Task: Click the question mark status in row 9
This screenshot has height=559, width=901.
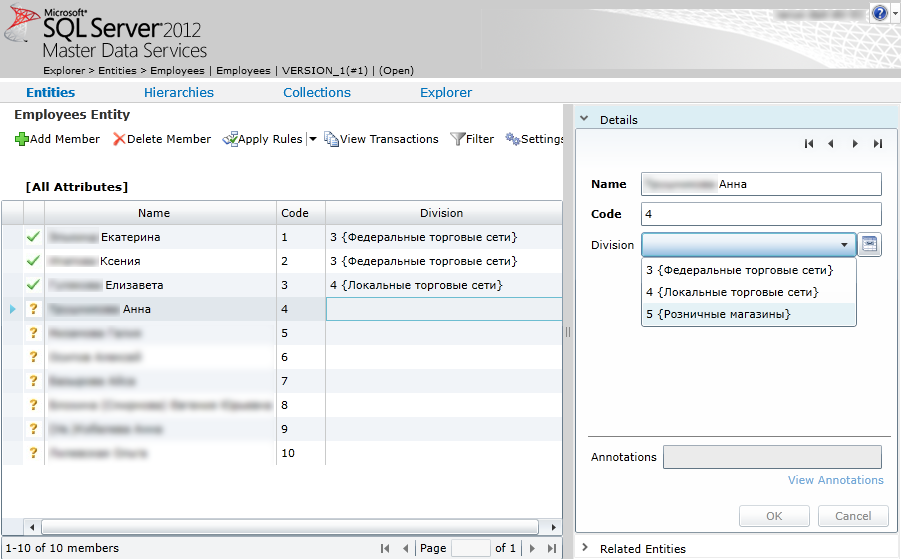Action: 33,429
